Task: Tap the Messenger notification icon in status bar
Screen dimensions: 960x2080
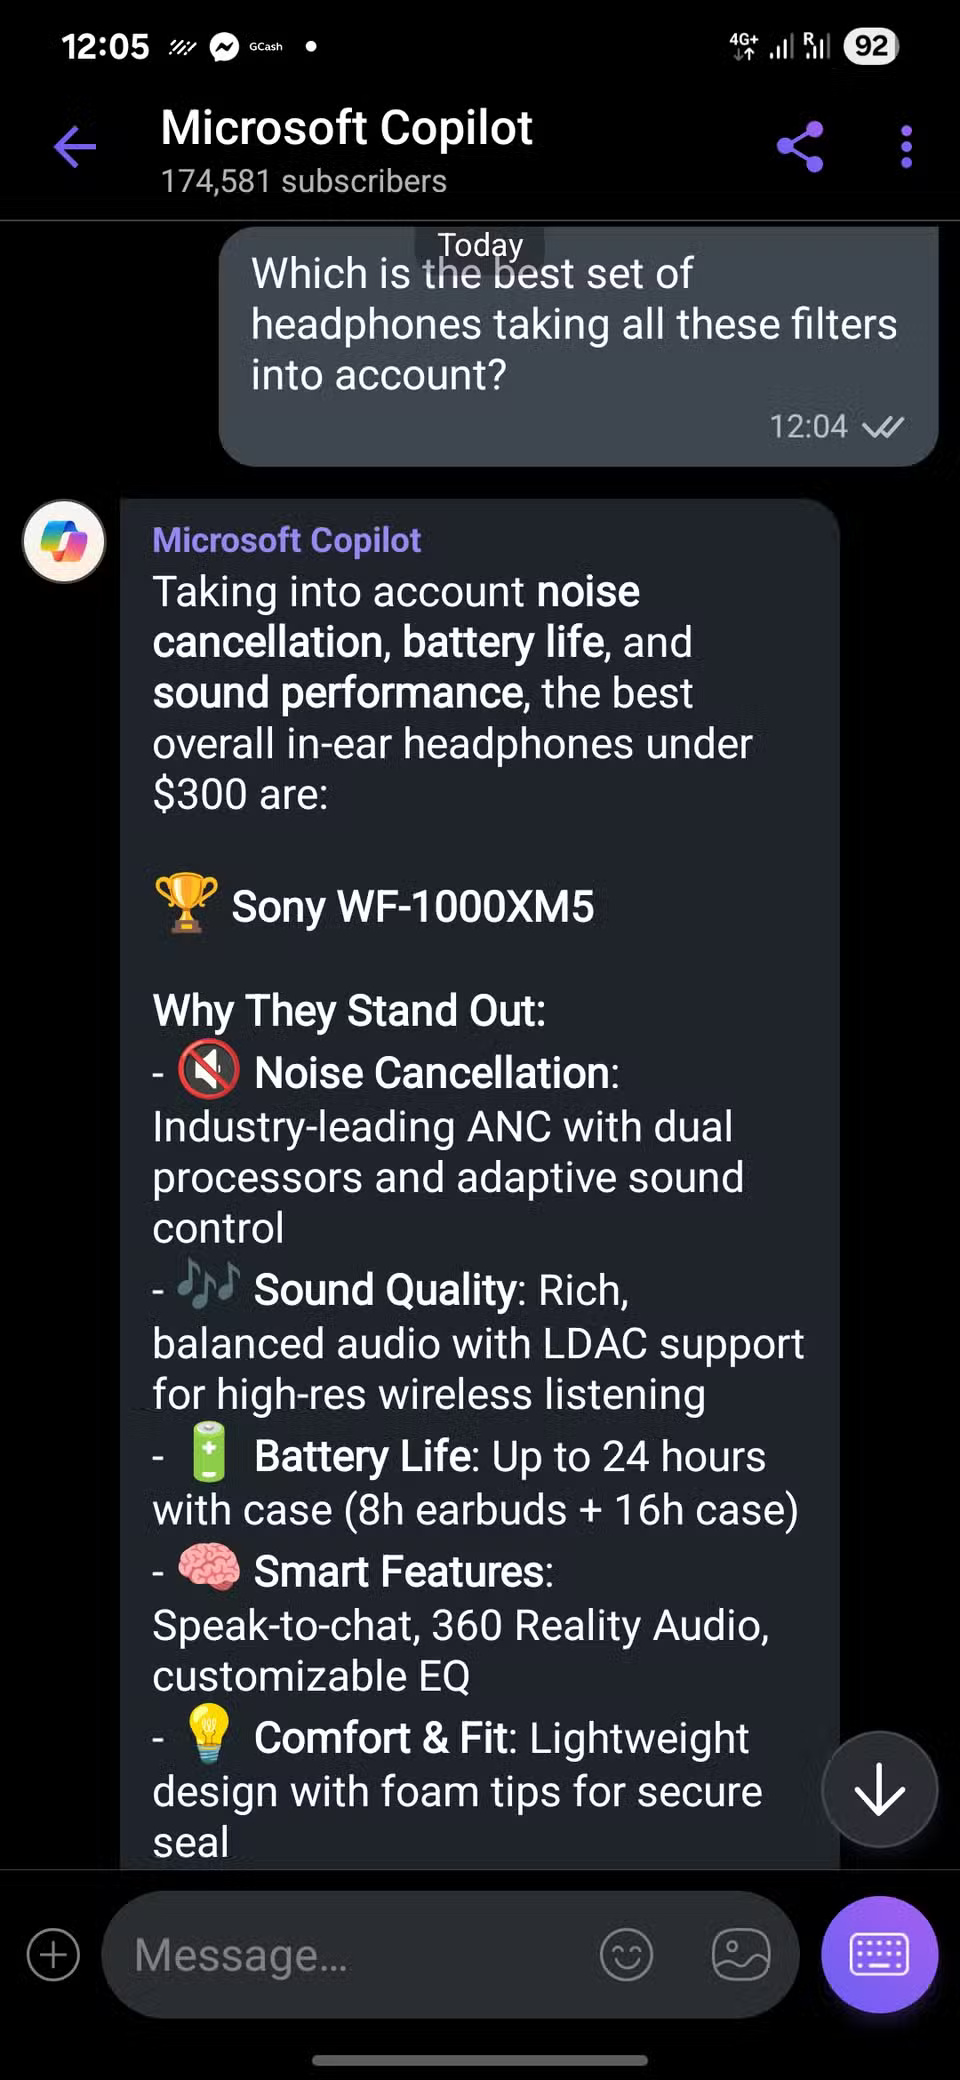Action: 224,47
